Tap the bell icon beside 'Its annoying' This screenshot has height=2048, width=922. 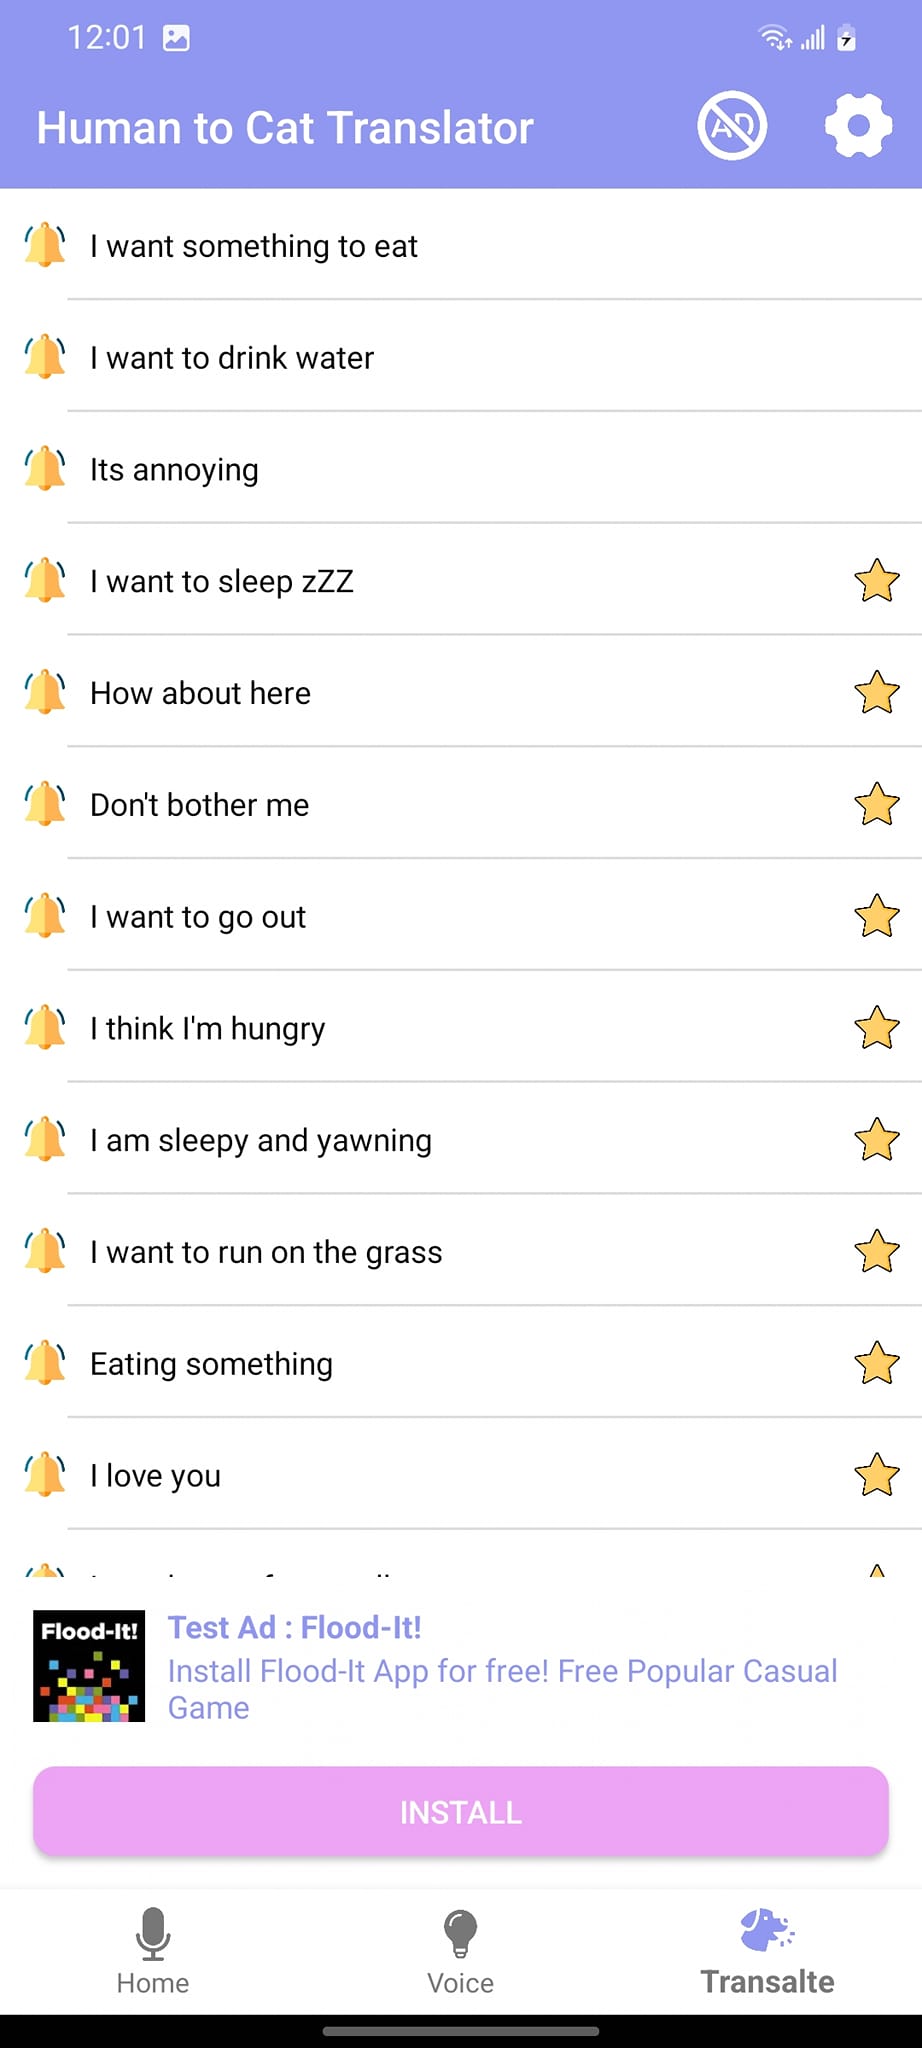(x=45, y=469)
